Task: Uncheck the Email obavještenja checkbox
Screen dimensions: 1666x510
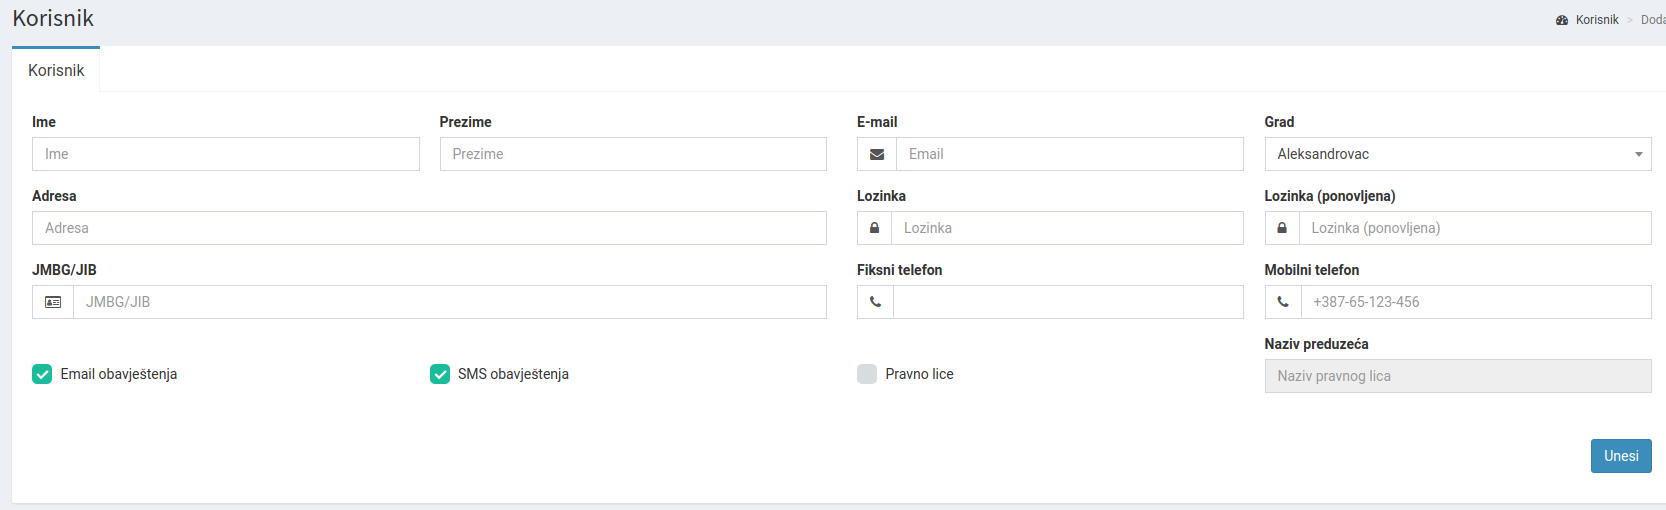Action: click(x=42, y=374)
